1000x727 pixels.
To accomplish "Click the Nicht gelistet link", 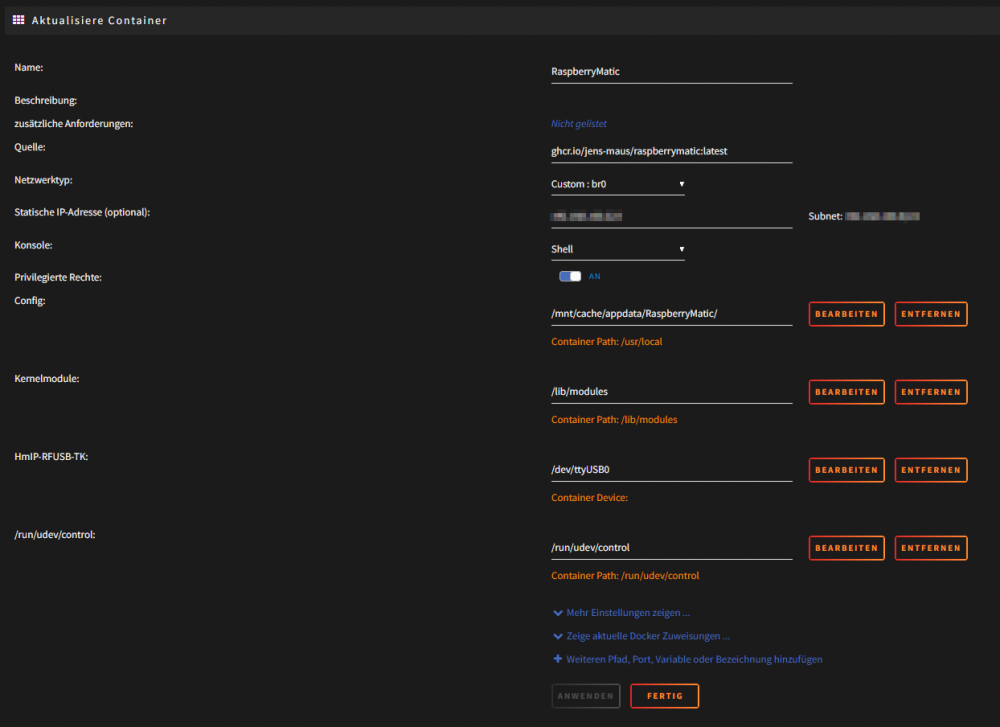I will [578, 124].
